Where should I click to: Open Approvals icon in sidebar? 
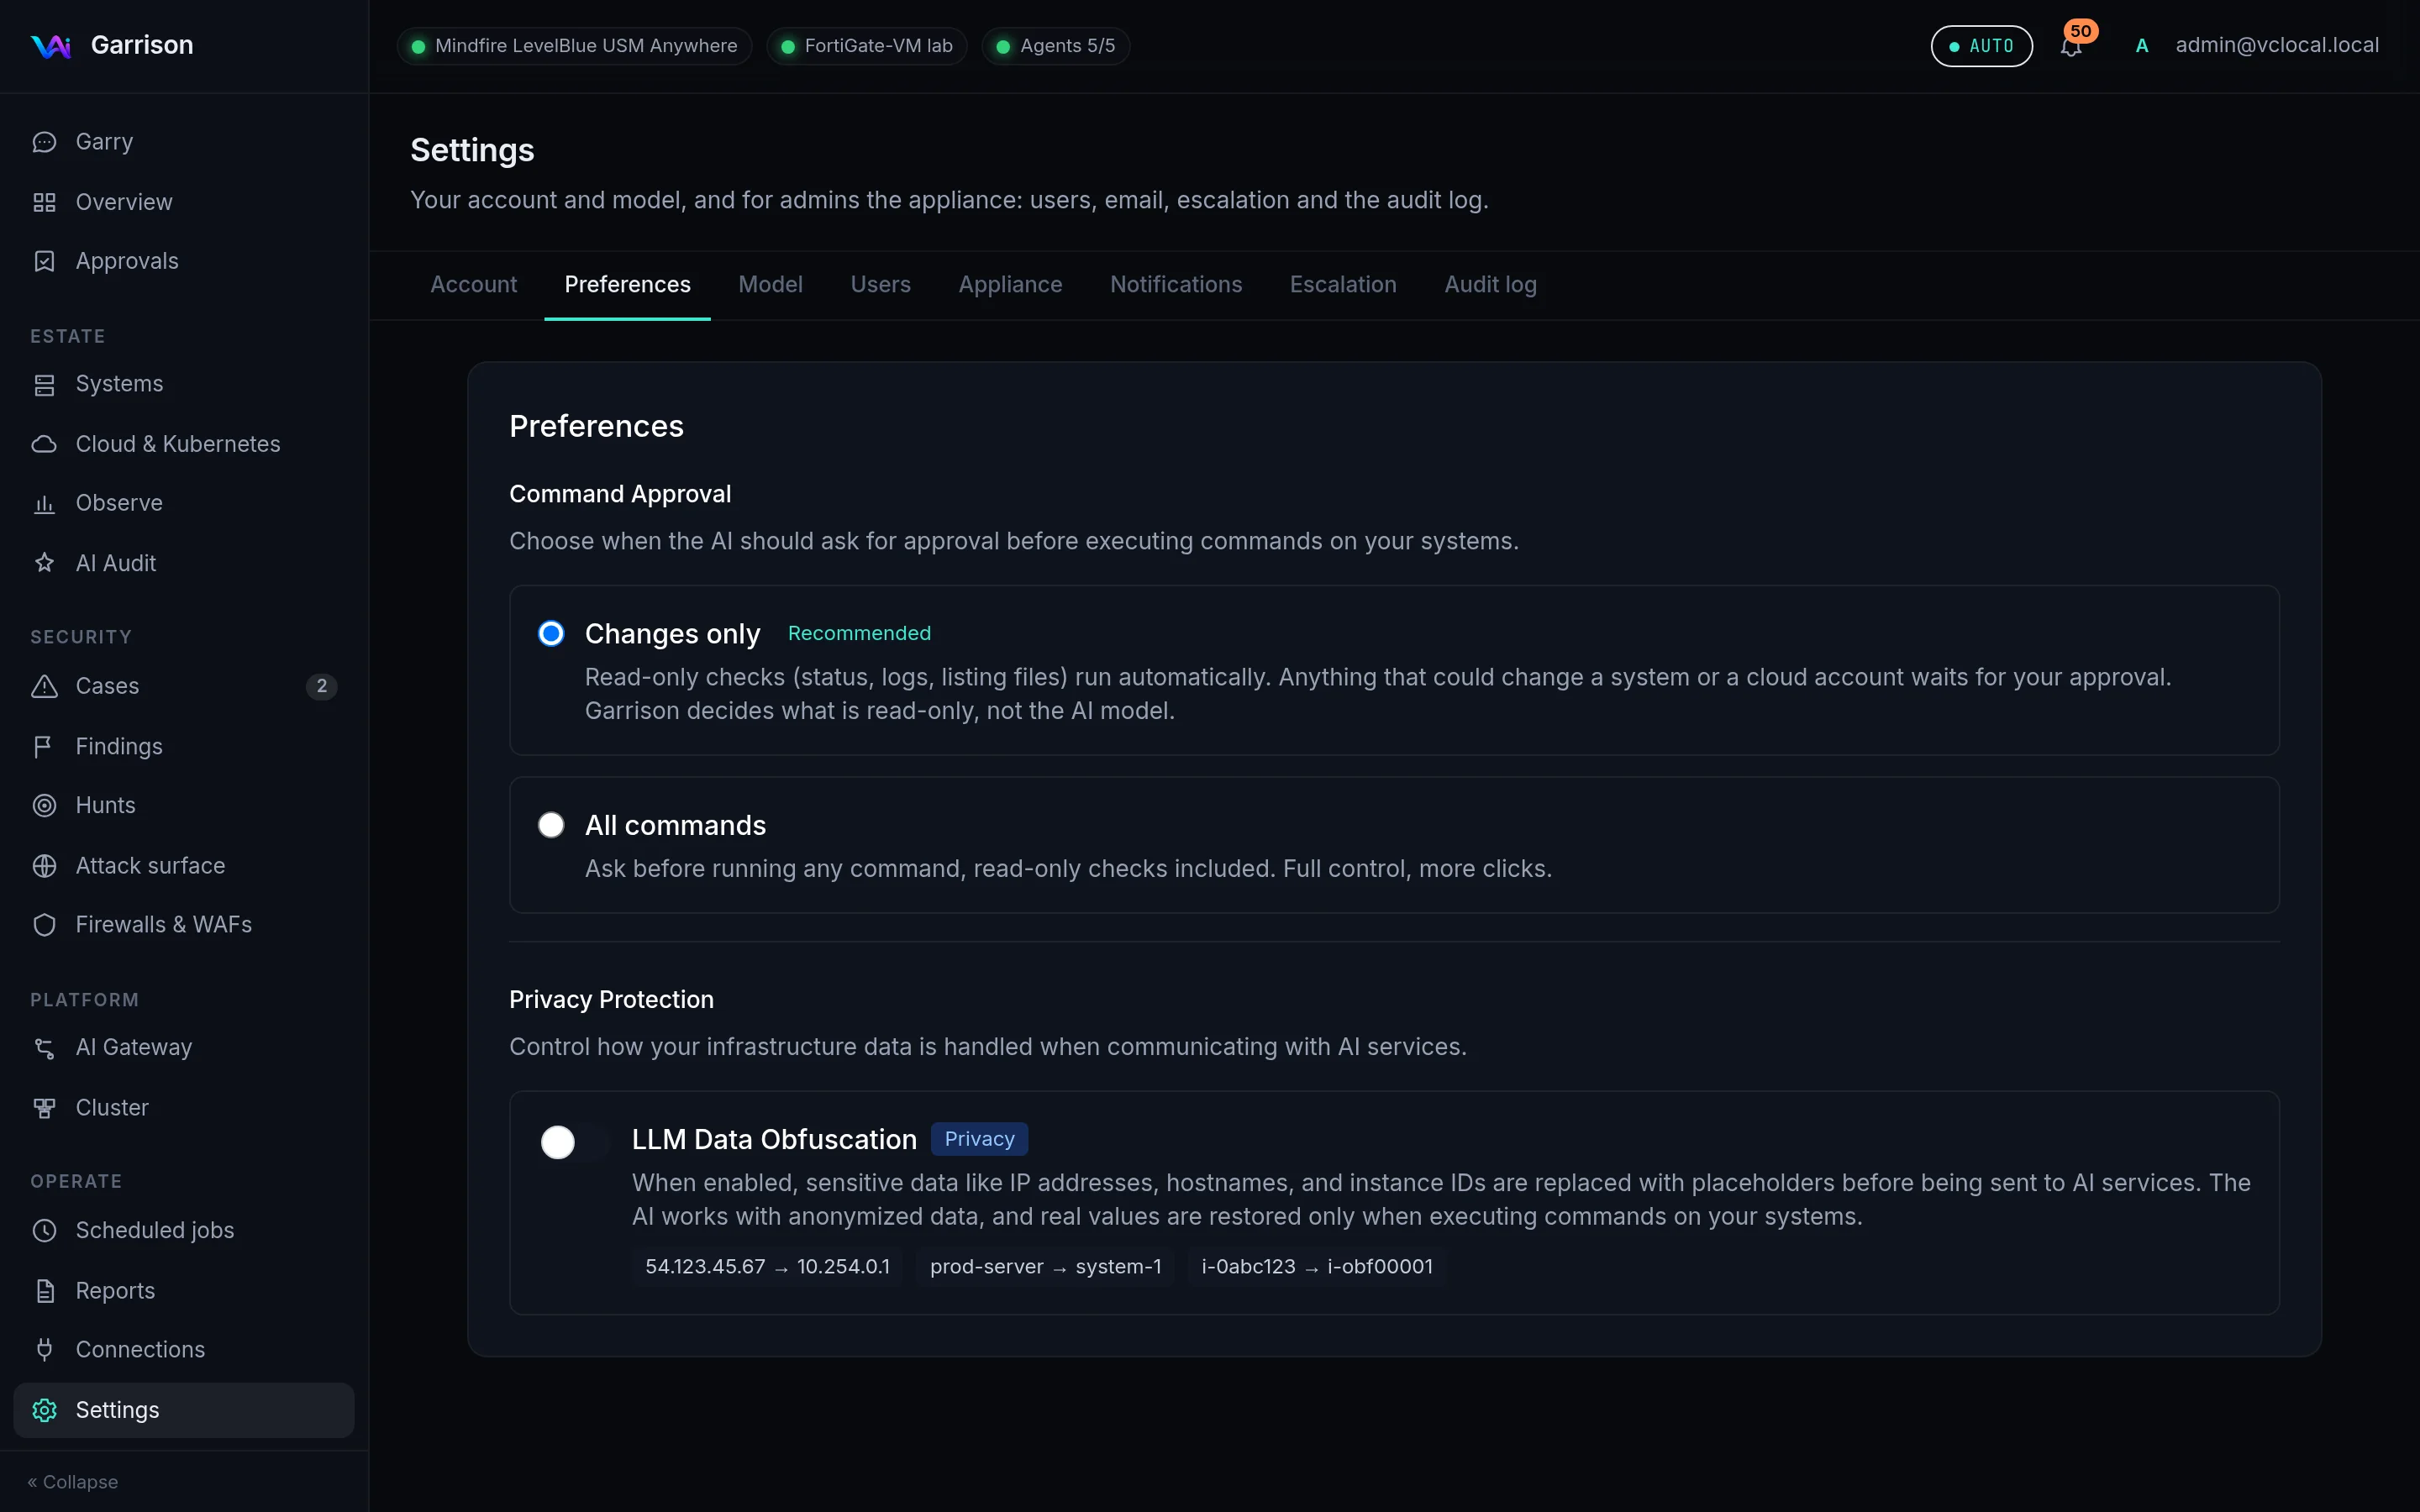pos(44,261)
